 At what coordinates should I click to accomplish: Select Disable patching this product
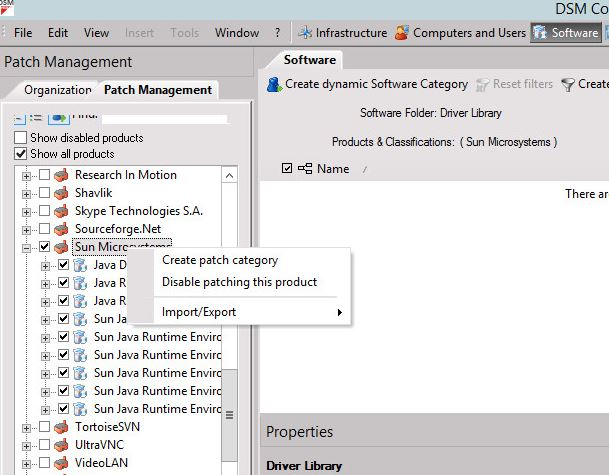239,282
